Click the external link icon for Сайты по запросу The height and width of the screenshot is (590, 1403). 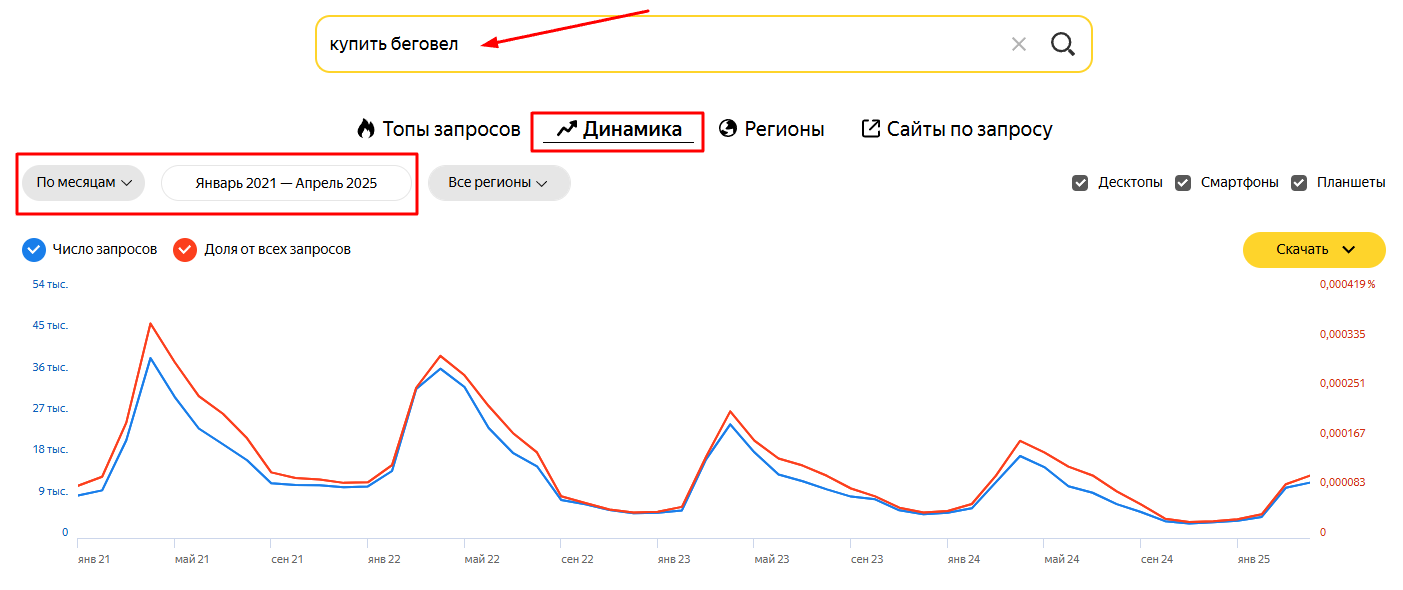[871, 129]
